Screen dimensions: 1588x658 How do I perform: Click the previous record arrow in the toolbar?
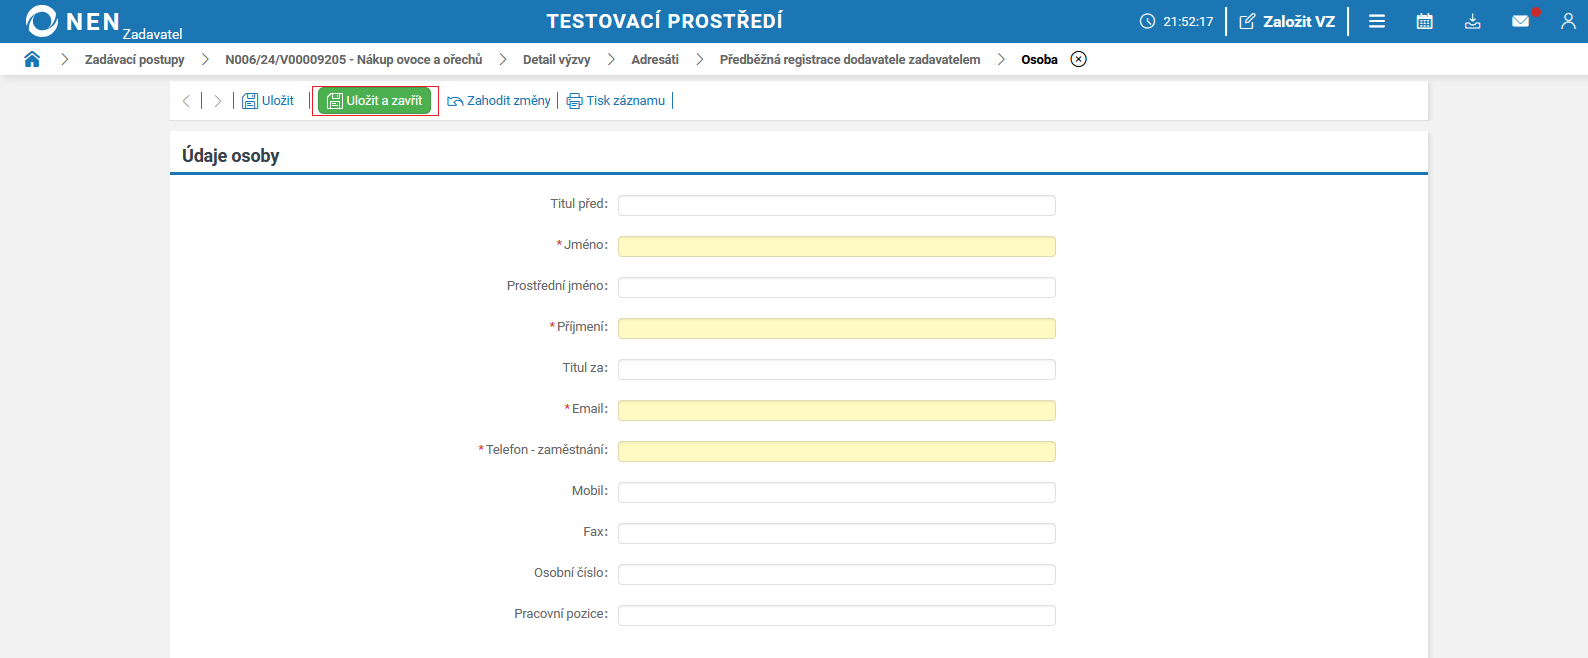[186, 100]
